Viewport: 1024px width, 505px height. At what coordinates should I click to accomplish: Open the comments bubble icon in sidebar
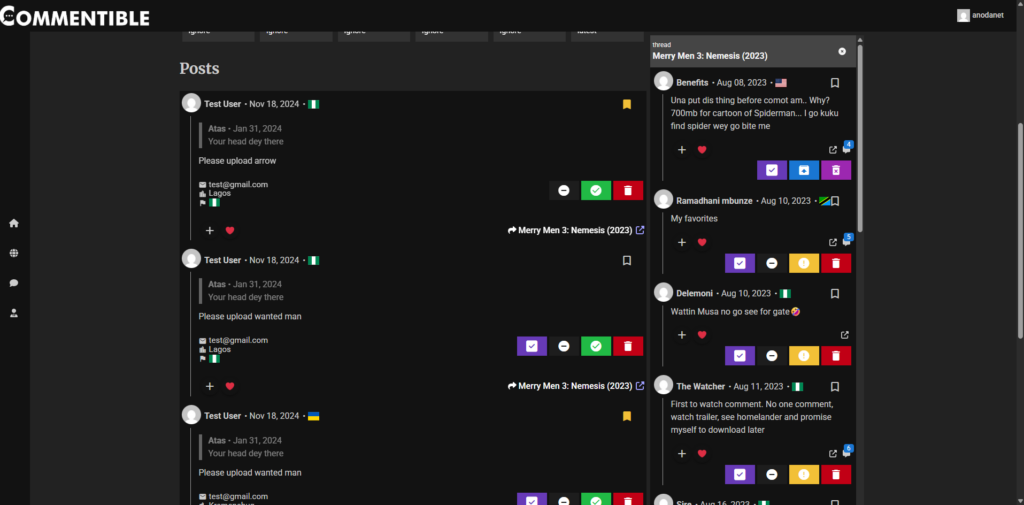(14, 283)
